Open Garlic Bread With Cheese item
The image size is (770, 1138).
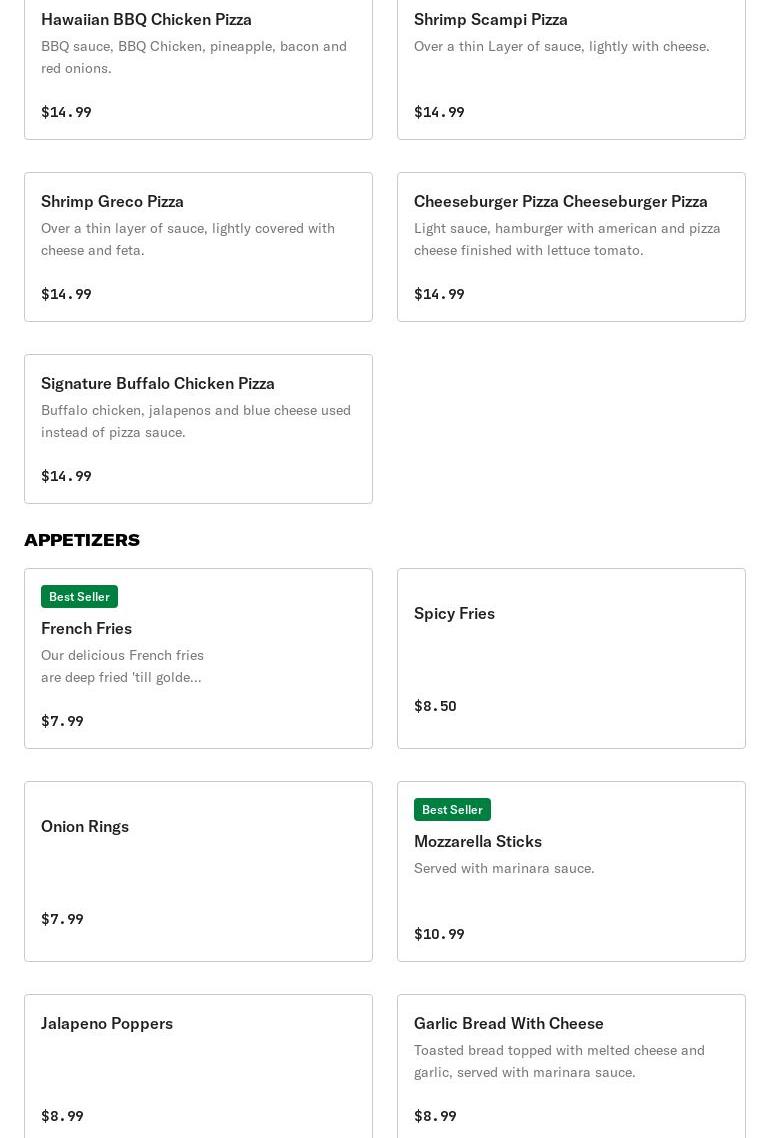[x=571, y=1067]
